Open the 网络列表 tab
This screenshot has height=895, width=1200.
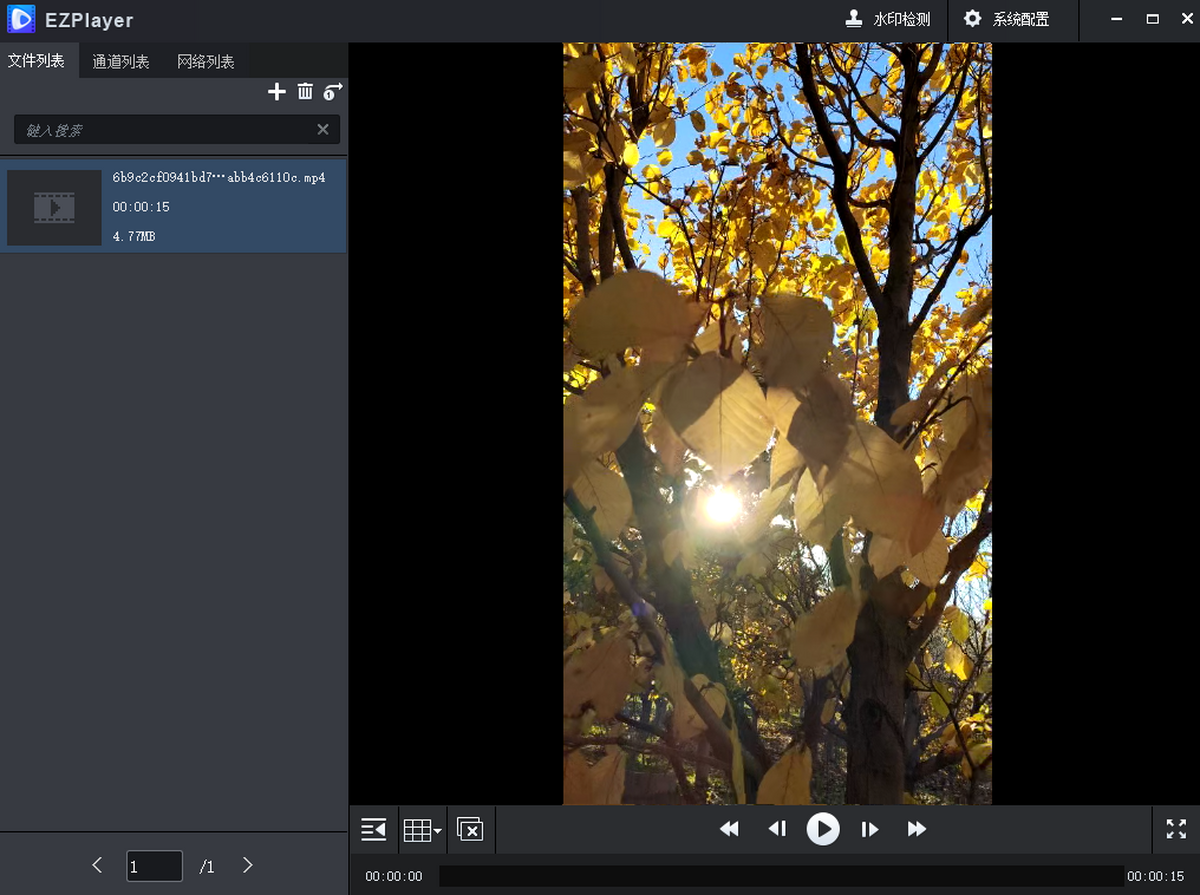click(x=206, y=62)
